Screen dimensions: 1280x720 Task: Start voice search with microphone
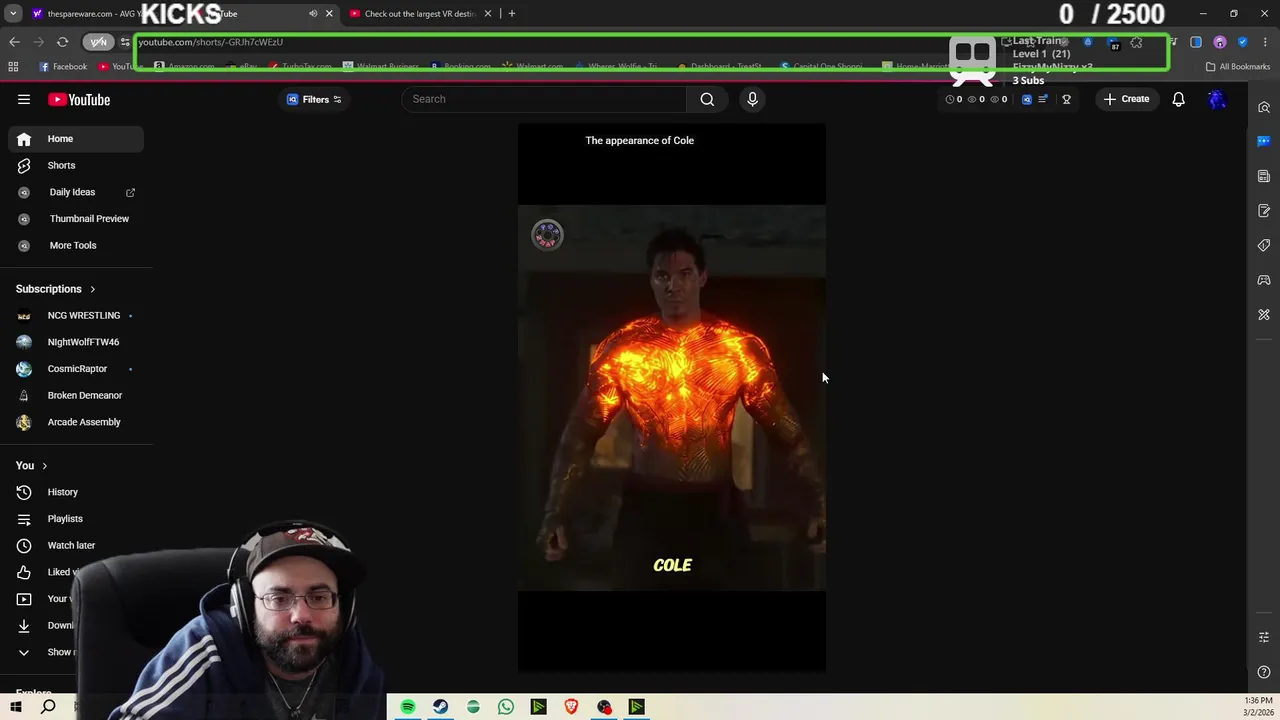pyautogui.click(x=752, y=99)
